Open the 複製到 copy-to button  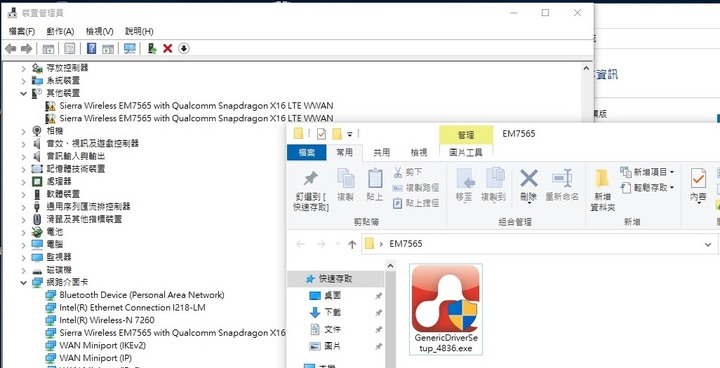[x=494, y=185]
